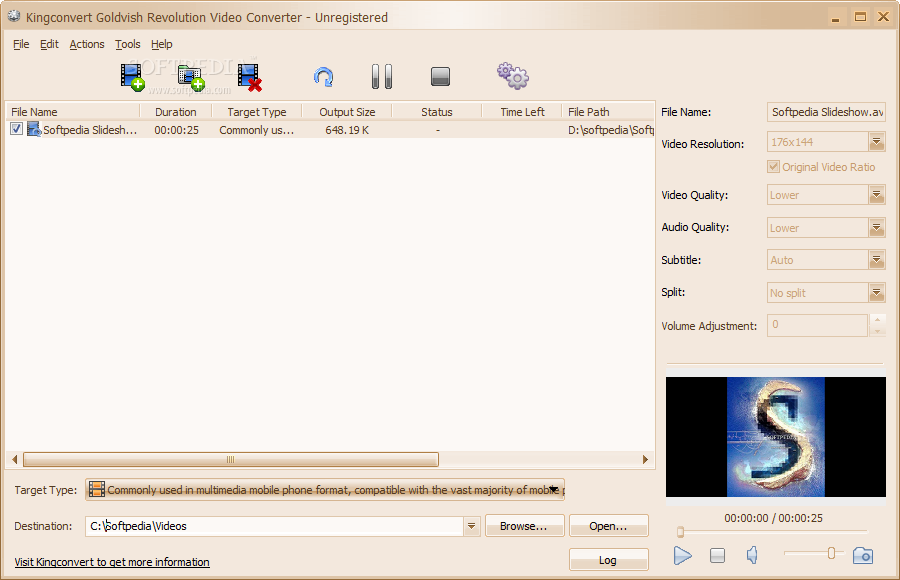Screen dimensions: 900x580
Task: Take a snapshot with the camera icon
Action: pos(863,555)
